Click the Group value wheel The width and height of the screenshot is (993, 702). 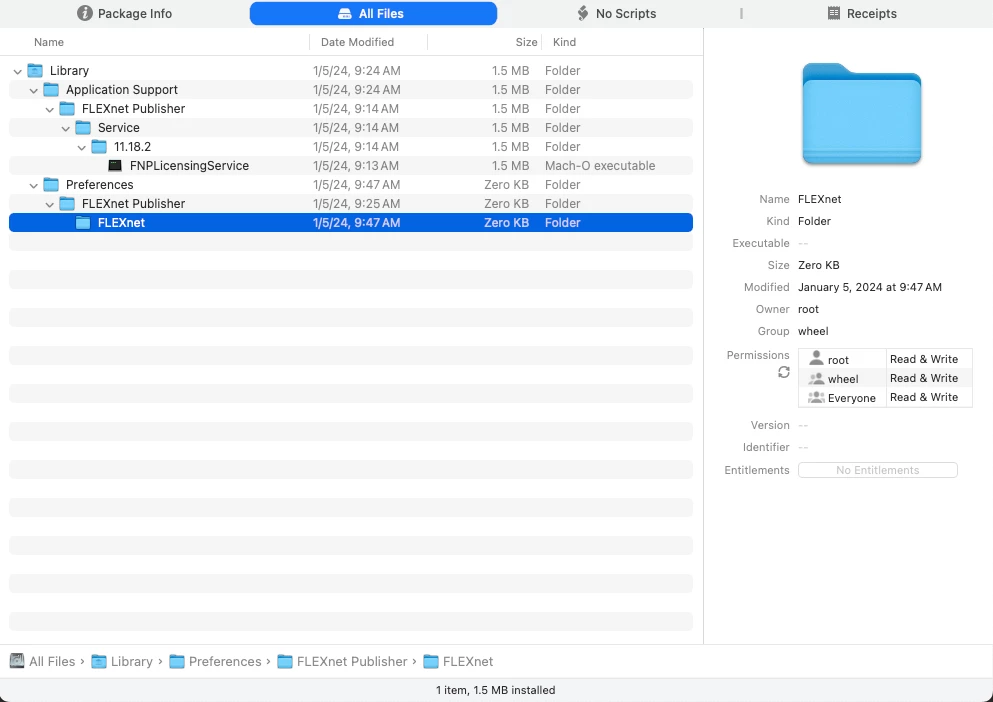point(813,331)
